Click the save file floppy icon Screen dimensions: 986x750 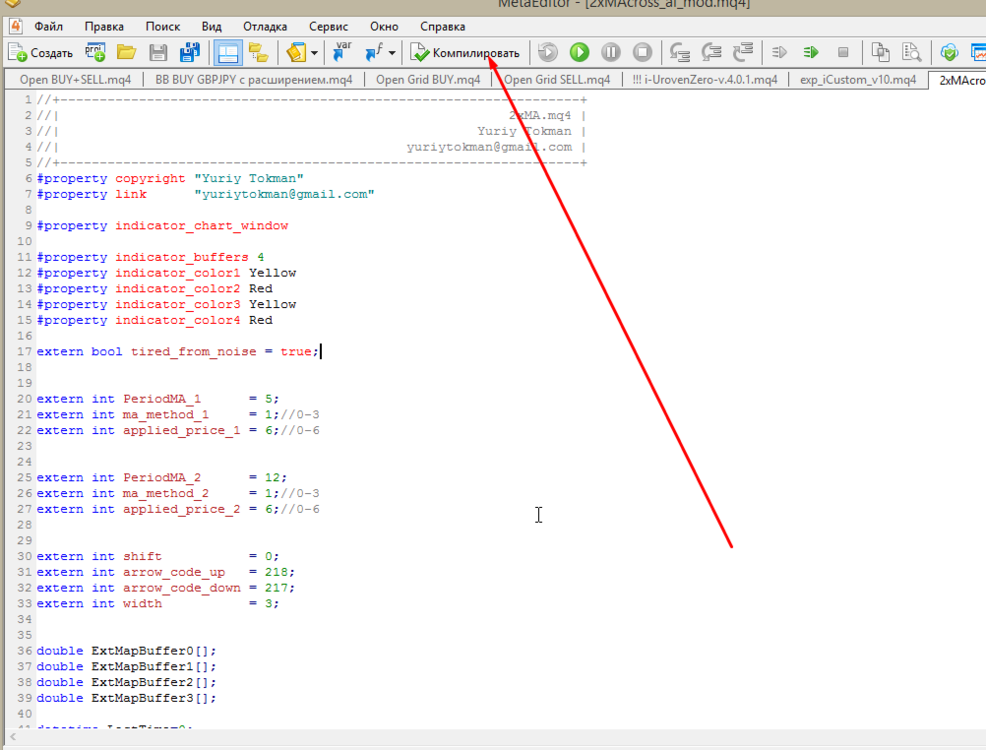(158, 53)
